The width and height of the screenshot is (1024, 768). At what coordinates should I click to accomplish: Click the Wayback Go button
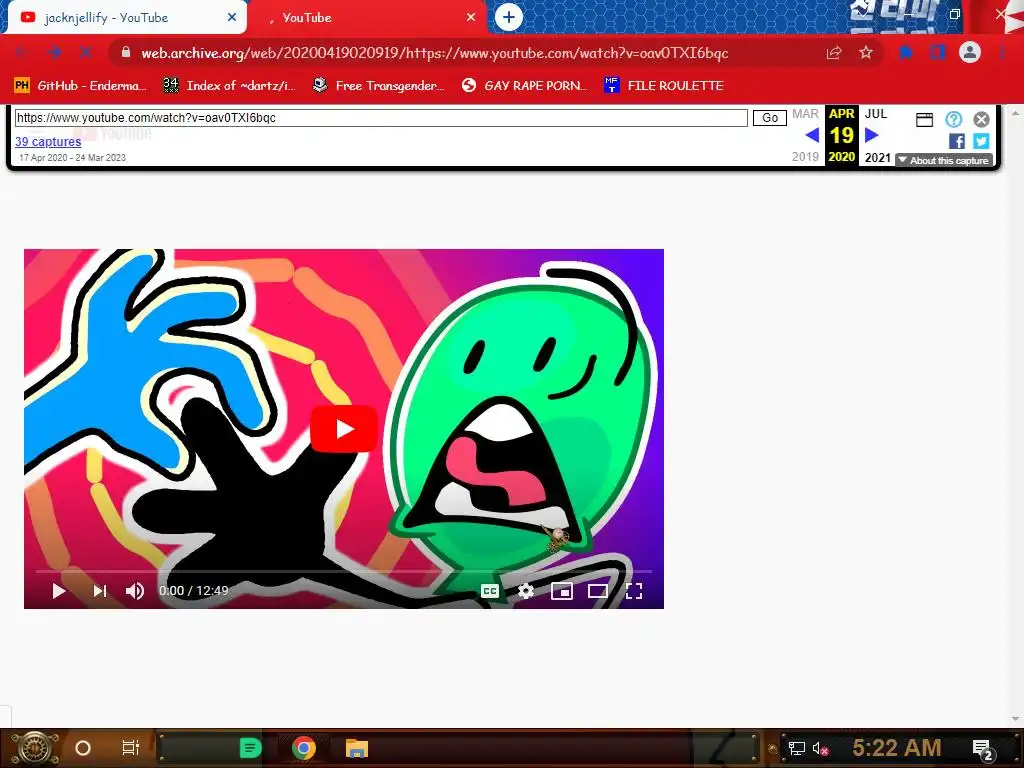[770, 118]
